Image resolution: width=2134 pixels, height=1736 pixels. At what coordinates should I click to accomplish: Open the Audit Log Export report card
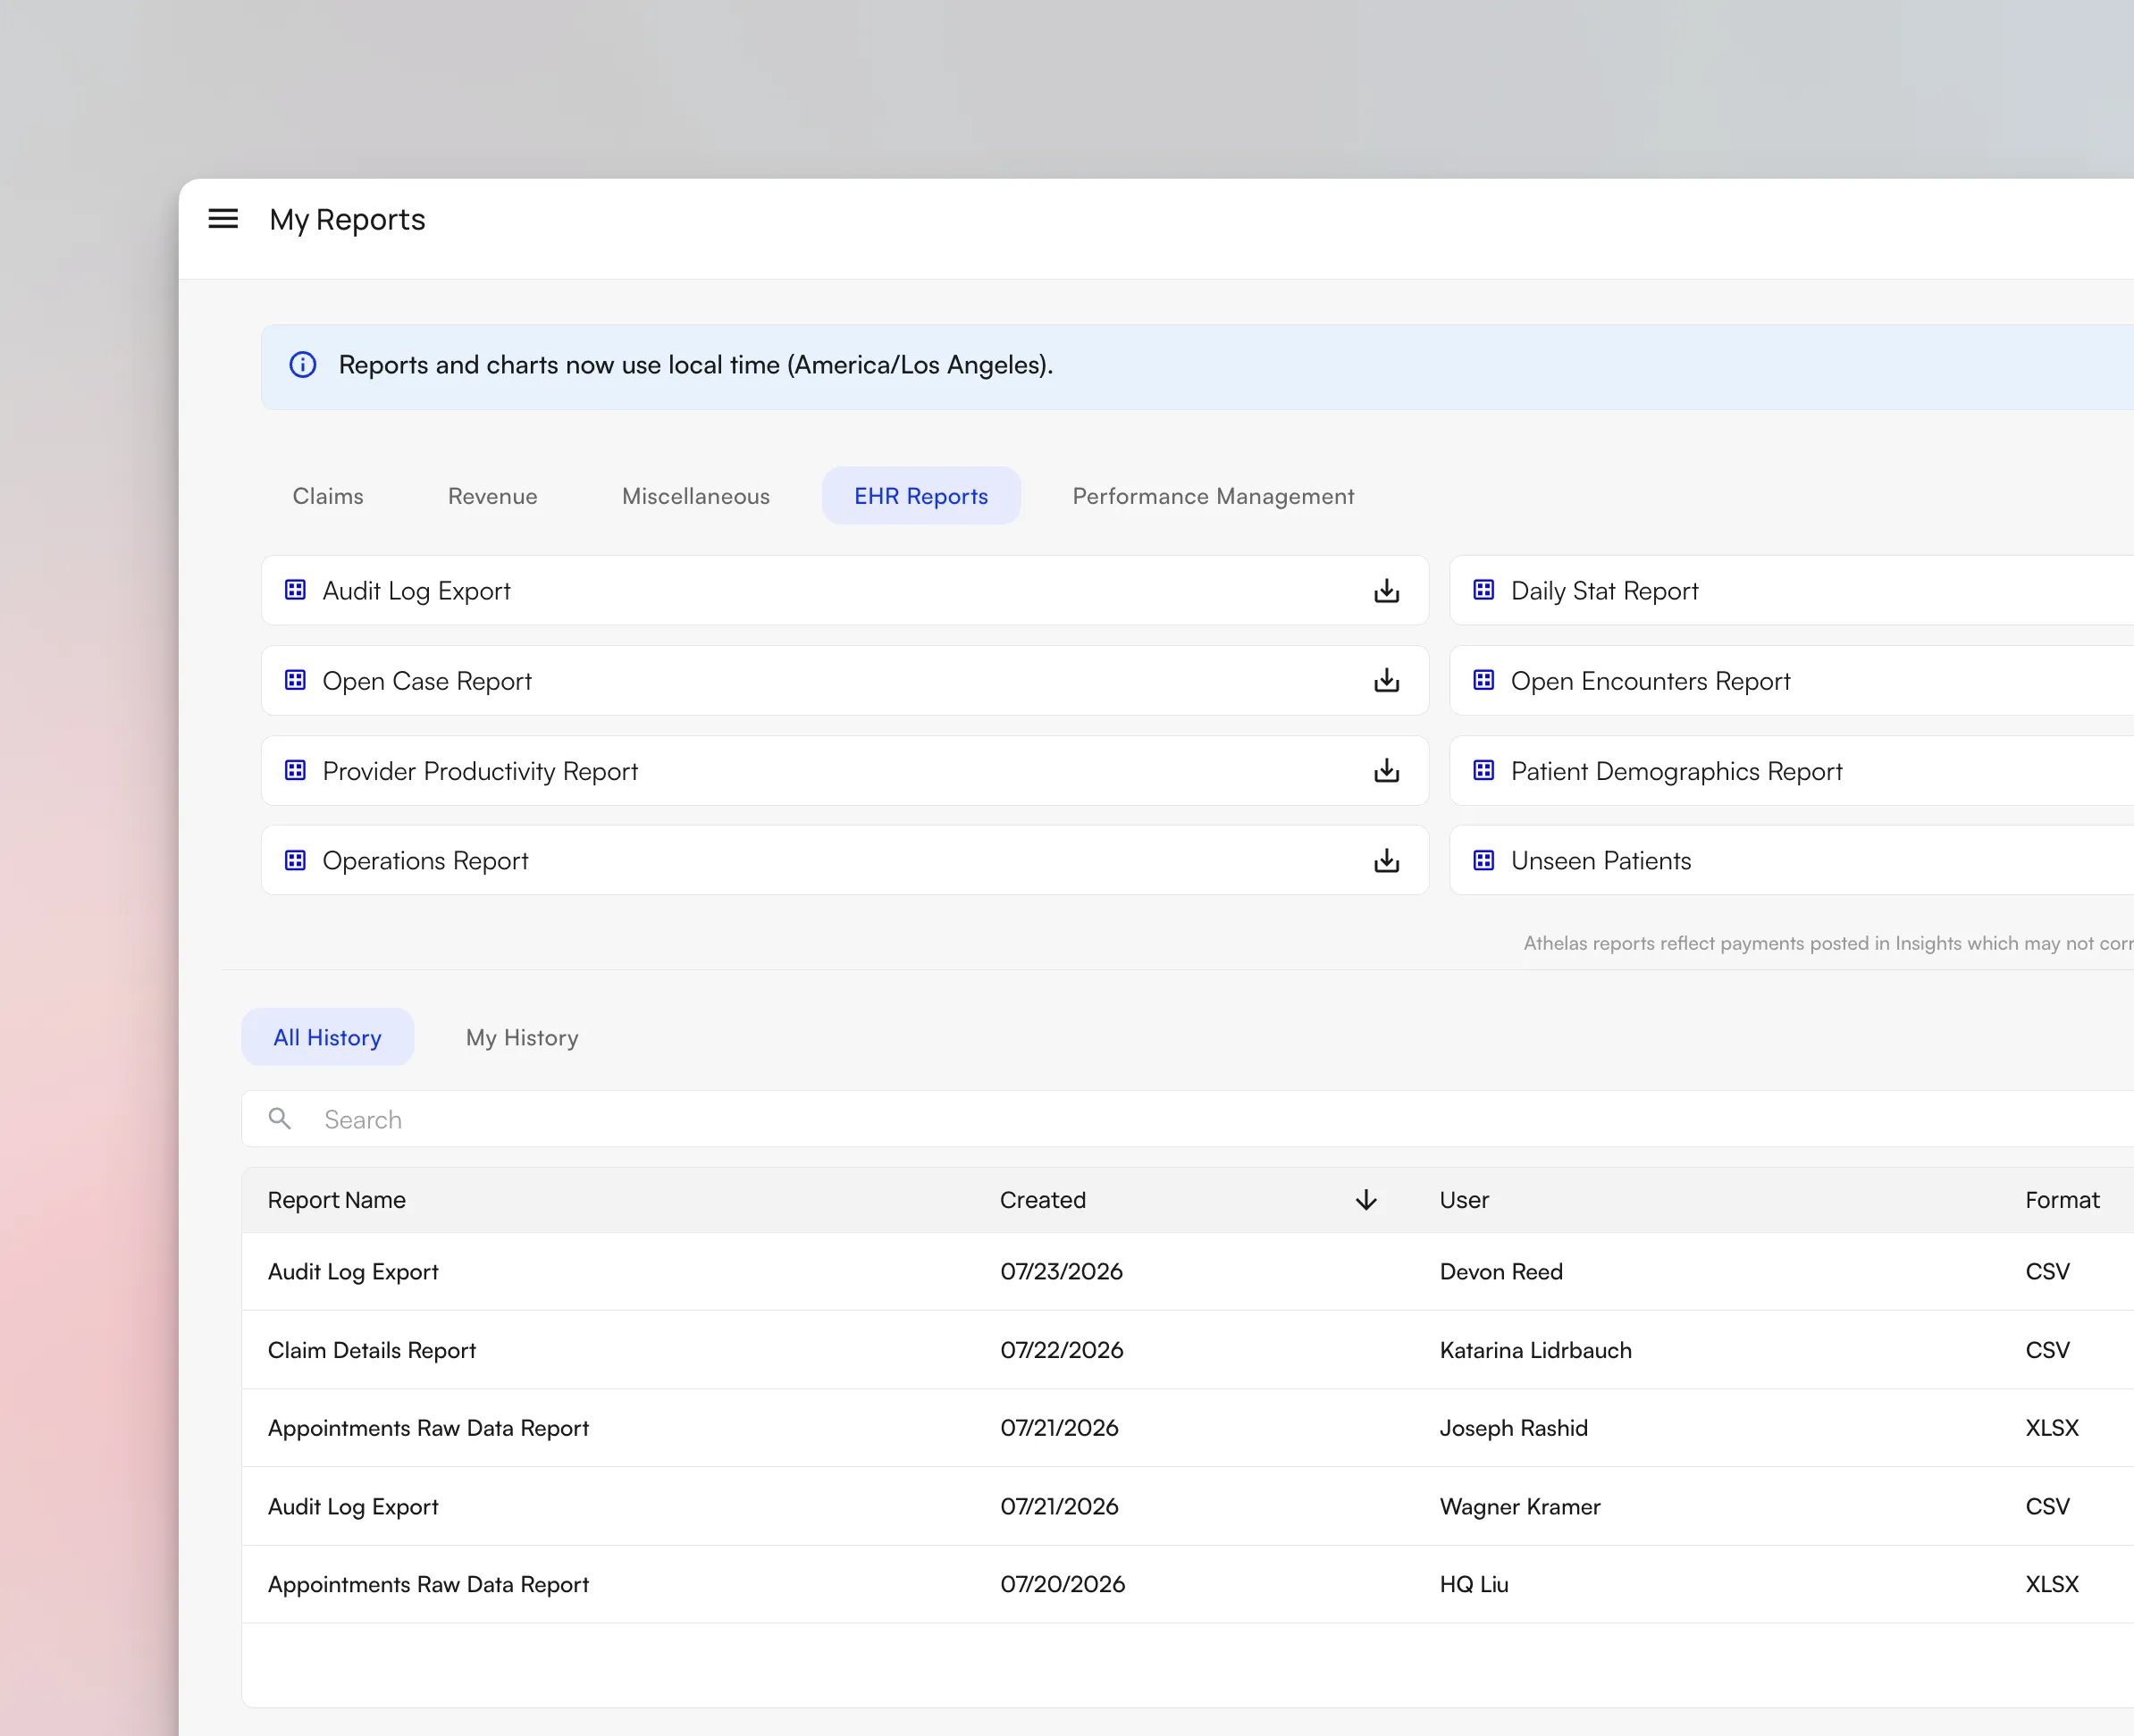click(845, 591)
